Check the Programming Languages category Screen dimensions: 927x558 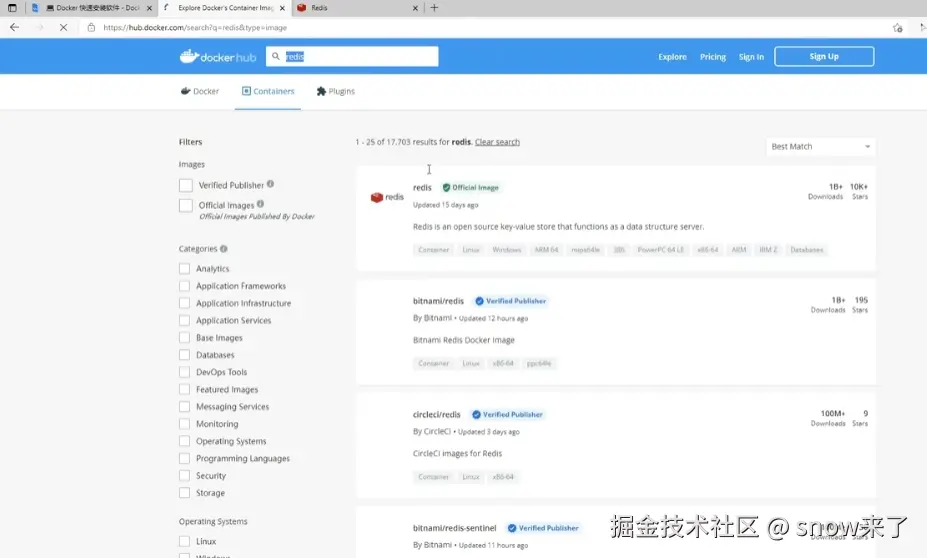[x=184, y=458]
